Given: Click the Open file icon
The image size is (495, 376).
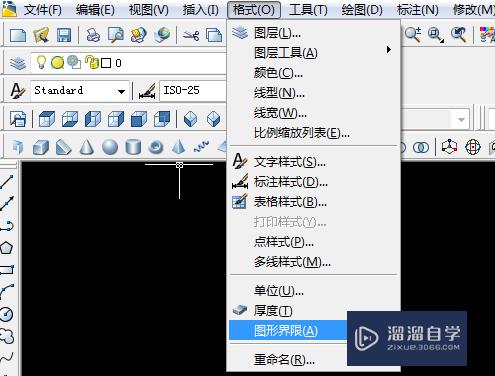Looking at the screenshot, I should pos(41,35).
